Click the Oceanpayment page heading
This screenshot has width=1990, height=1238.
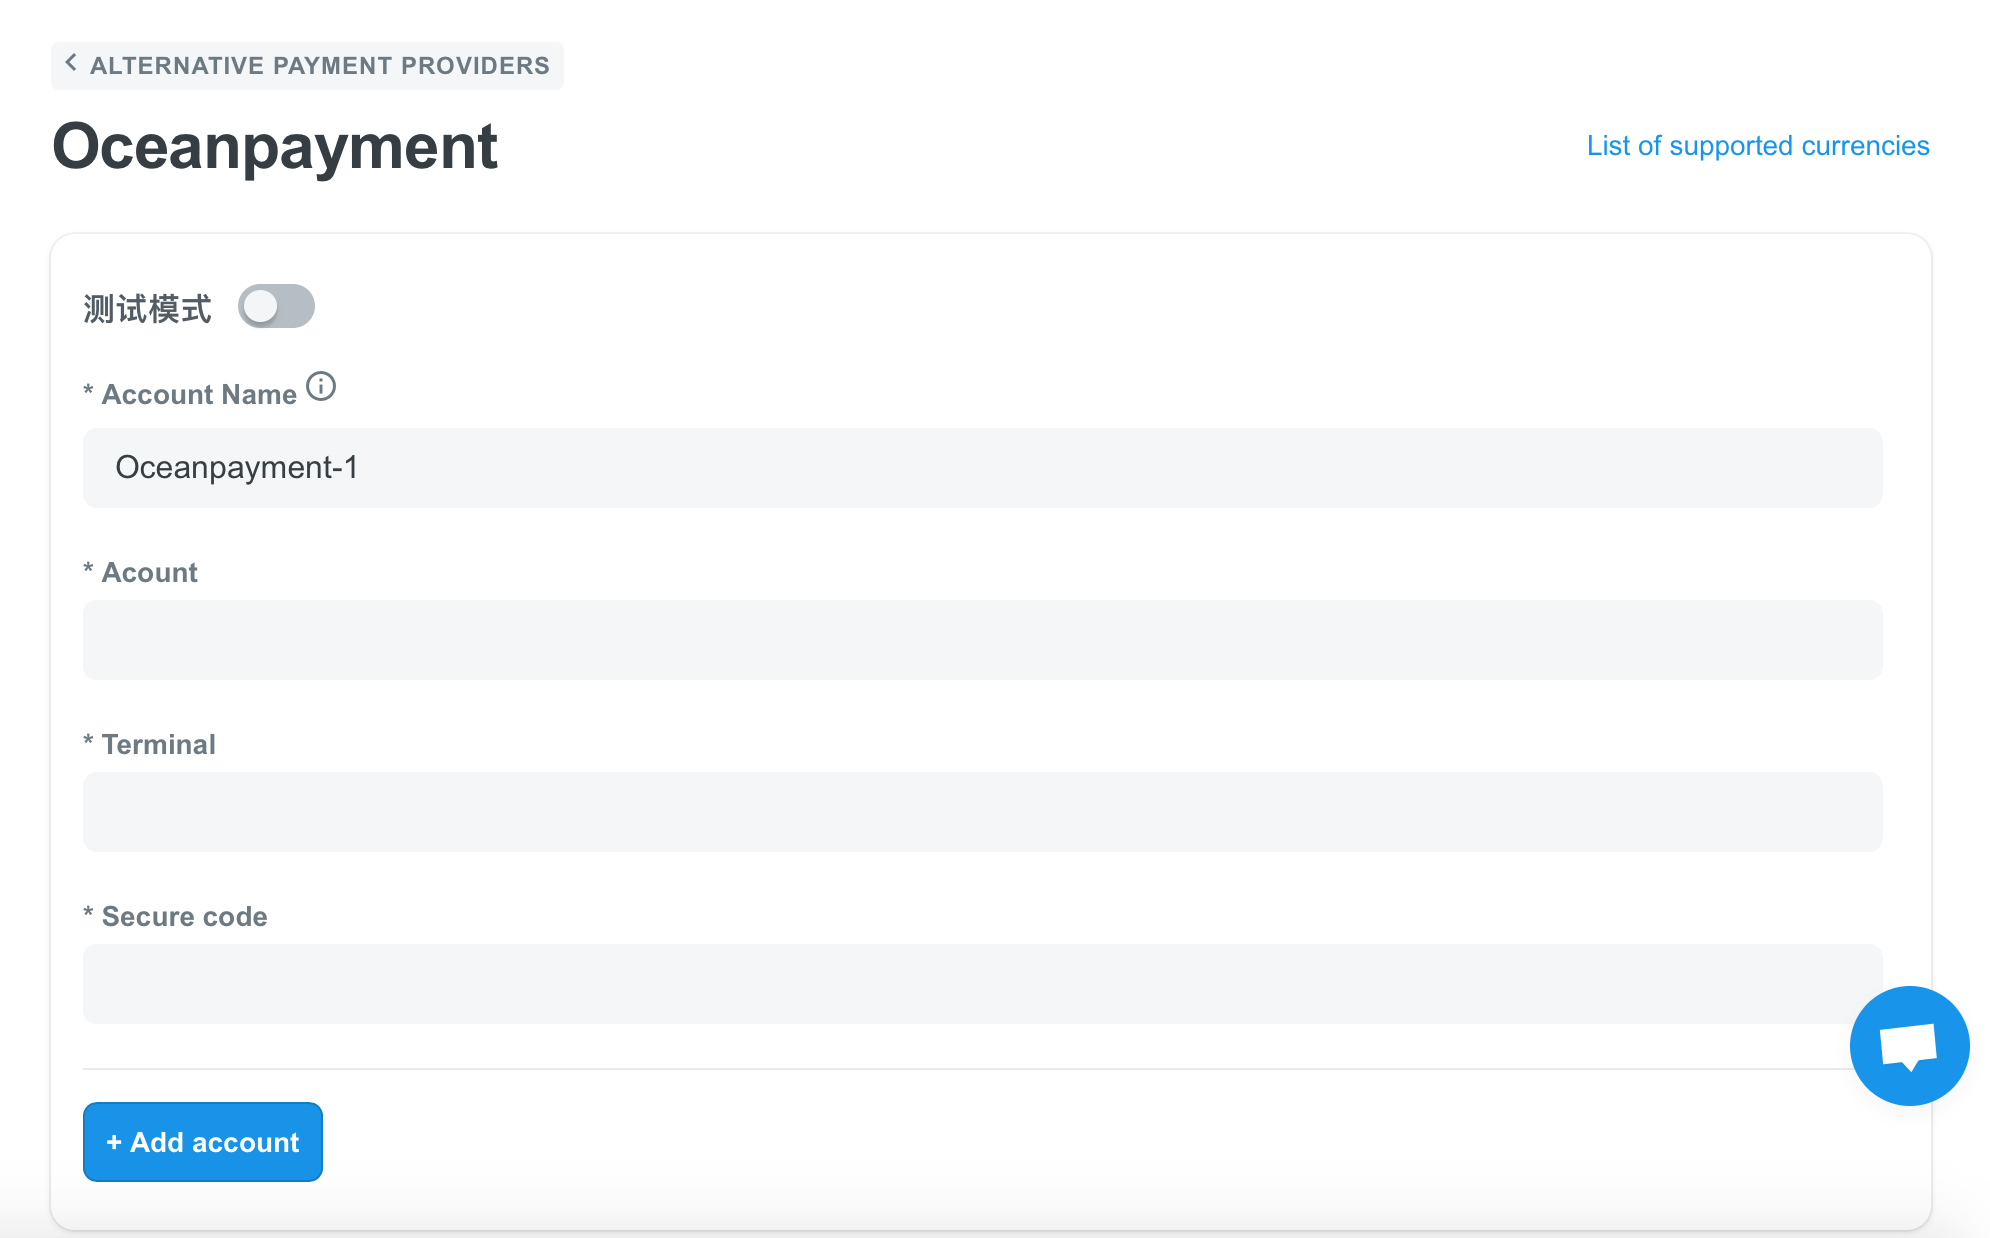(275, 147)
